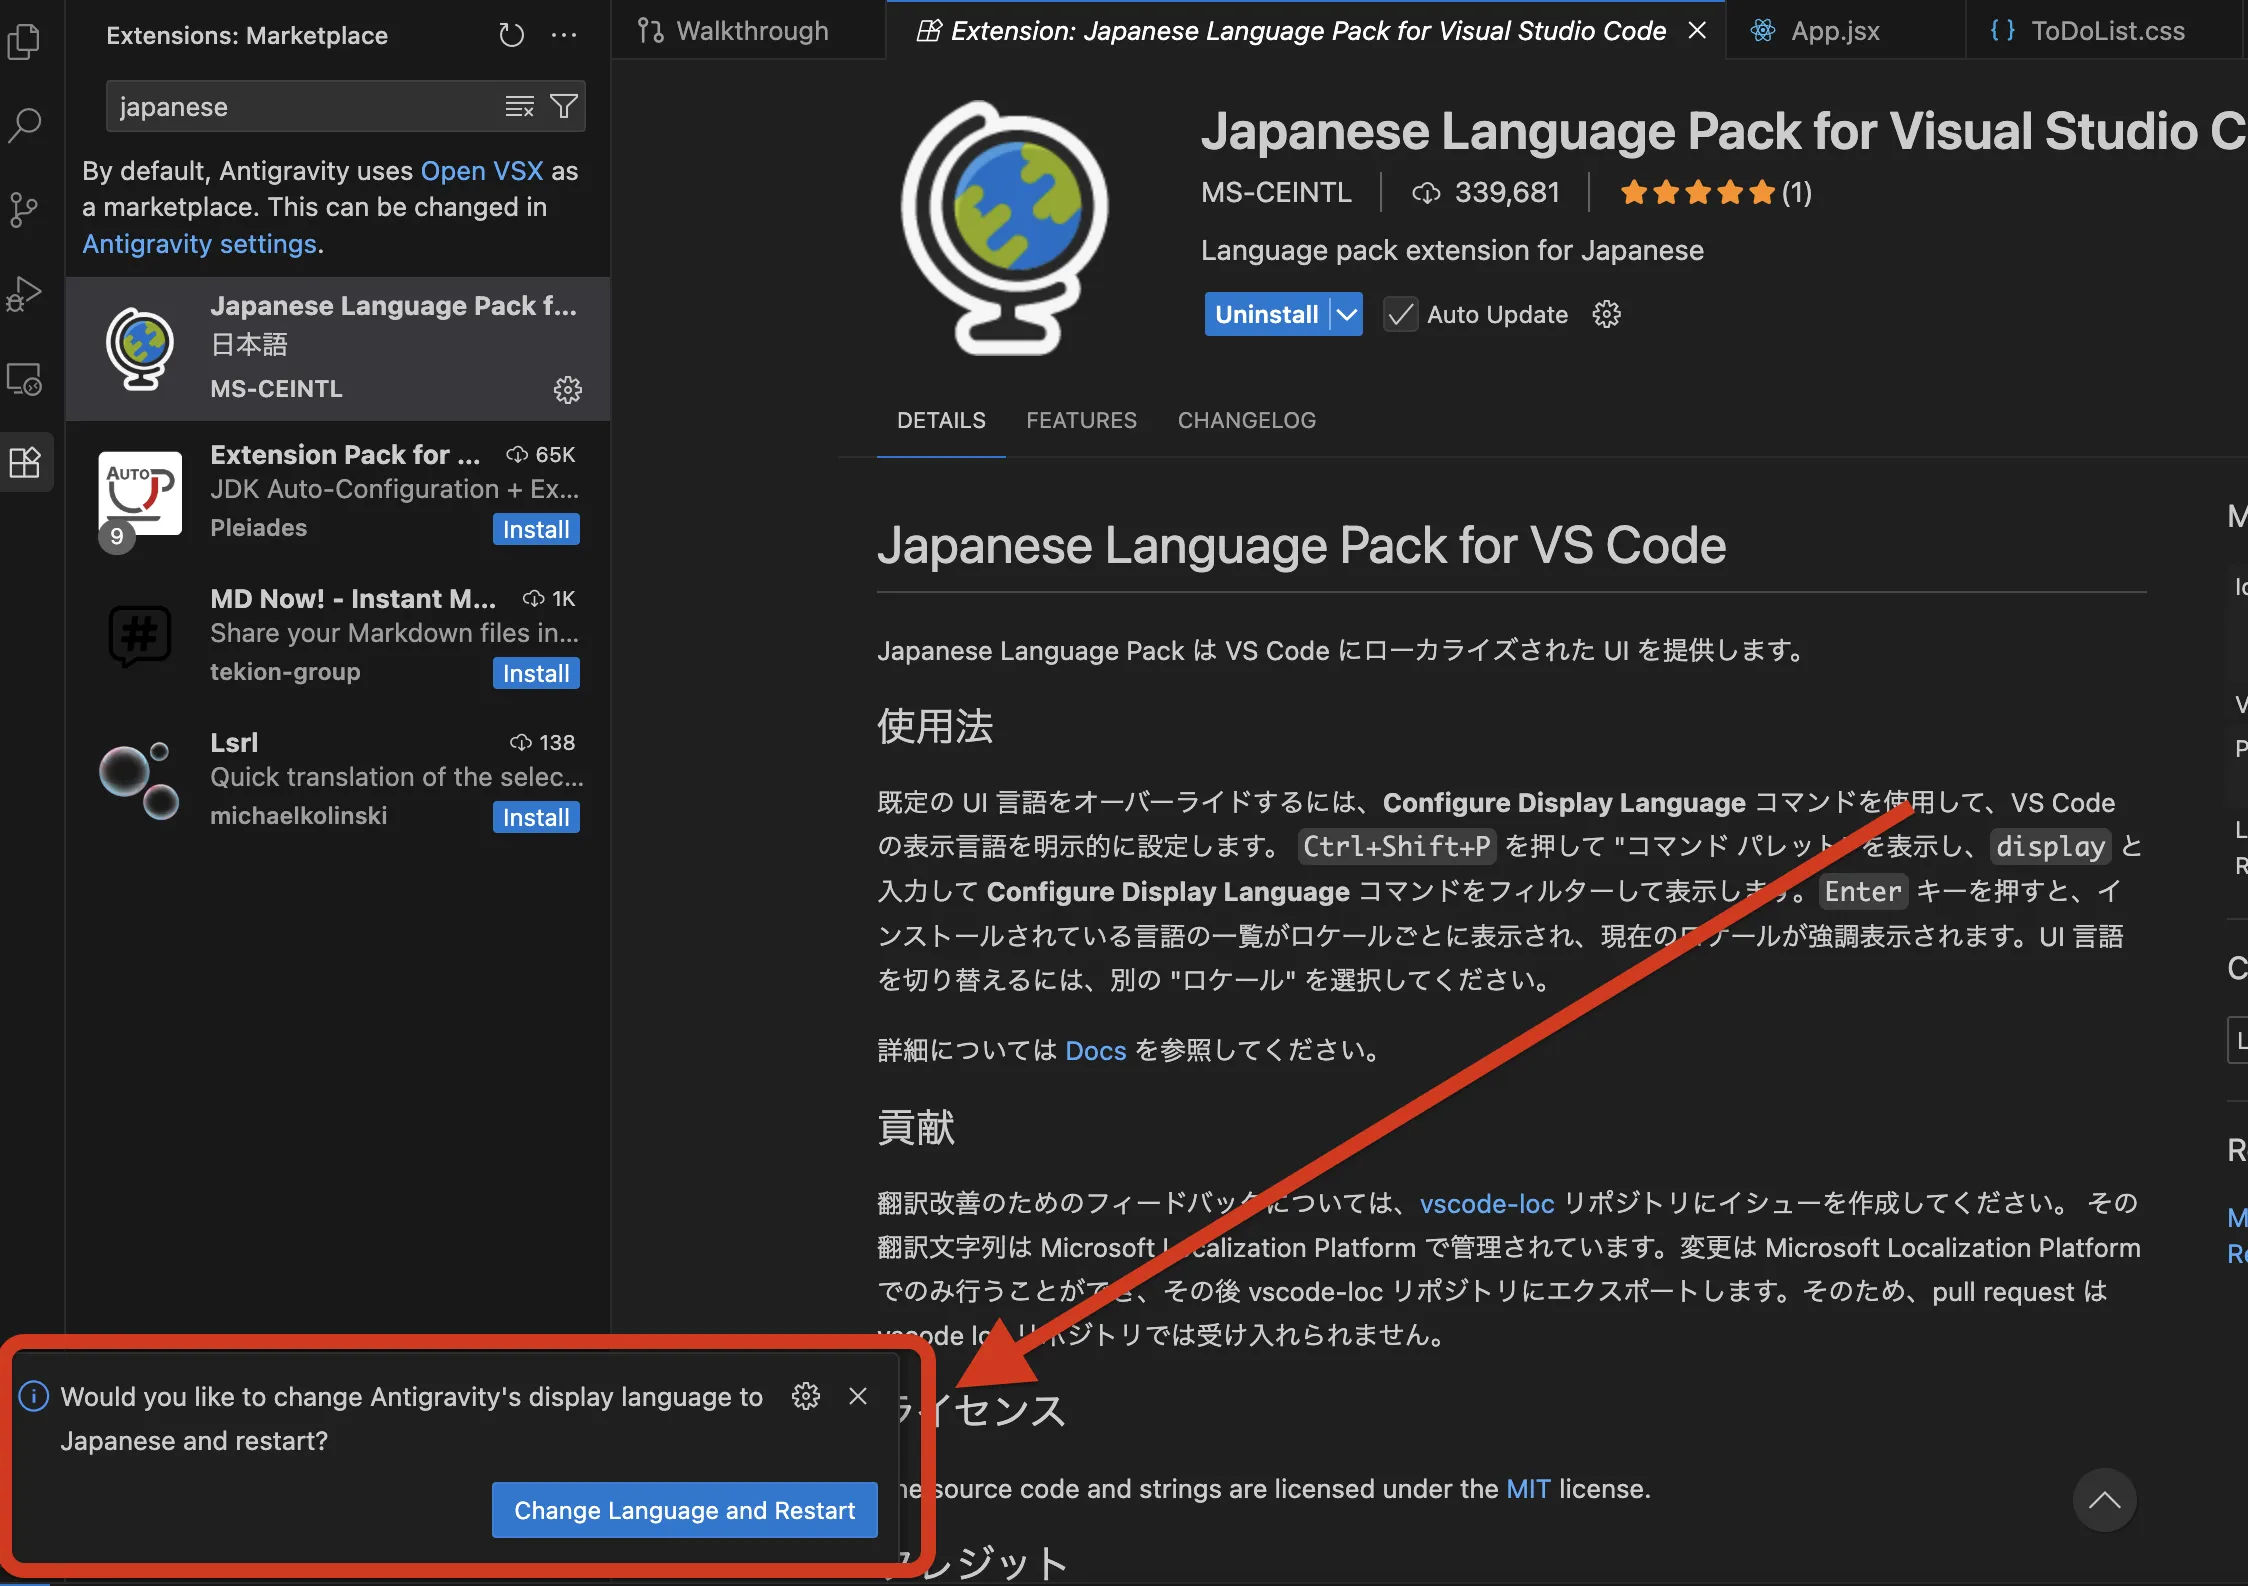2248x1586 pixels.
Task: Click the filter extensions funnel icon
Action: tap(564, 106)
